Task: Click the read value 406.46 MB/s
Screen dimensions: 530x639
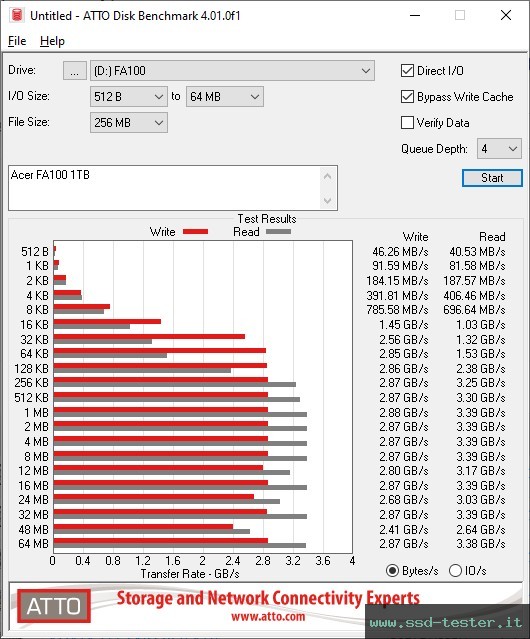Action: (x=474, y=295)
